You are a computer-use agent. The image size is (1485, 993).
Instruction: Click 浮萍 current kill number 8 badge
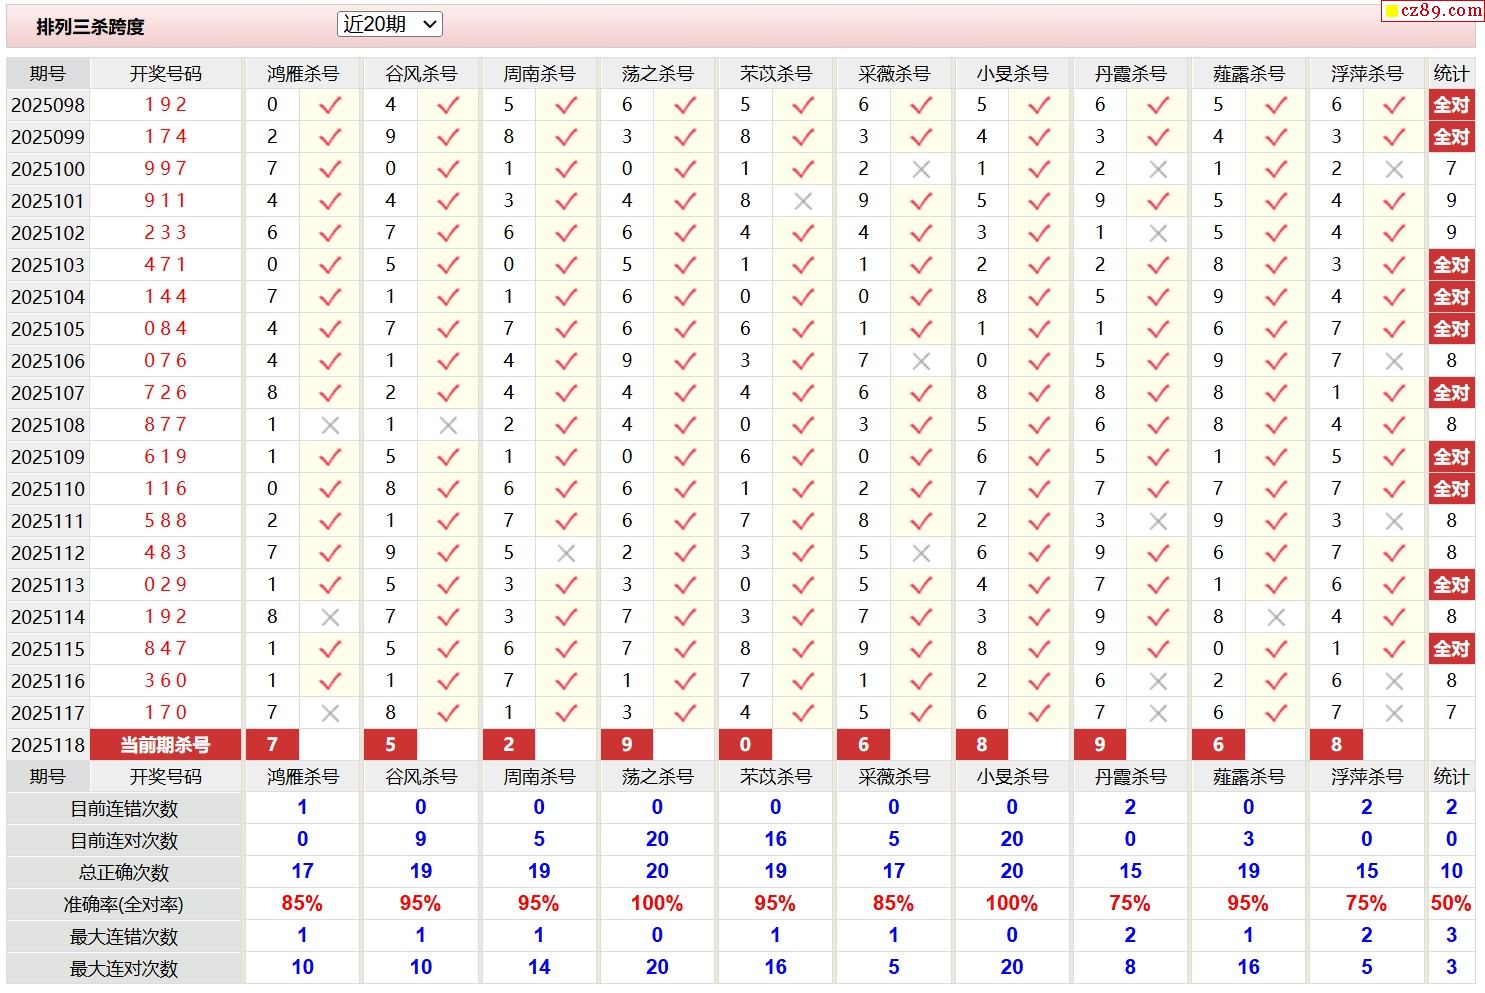pyautogui.click(x=1336, y=745)
